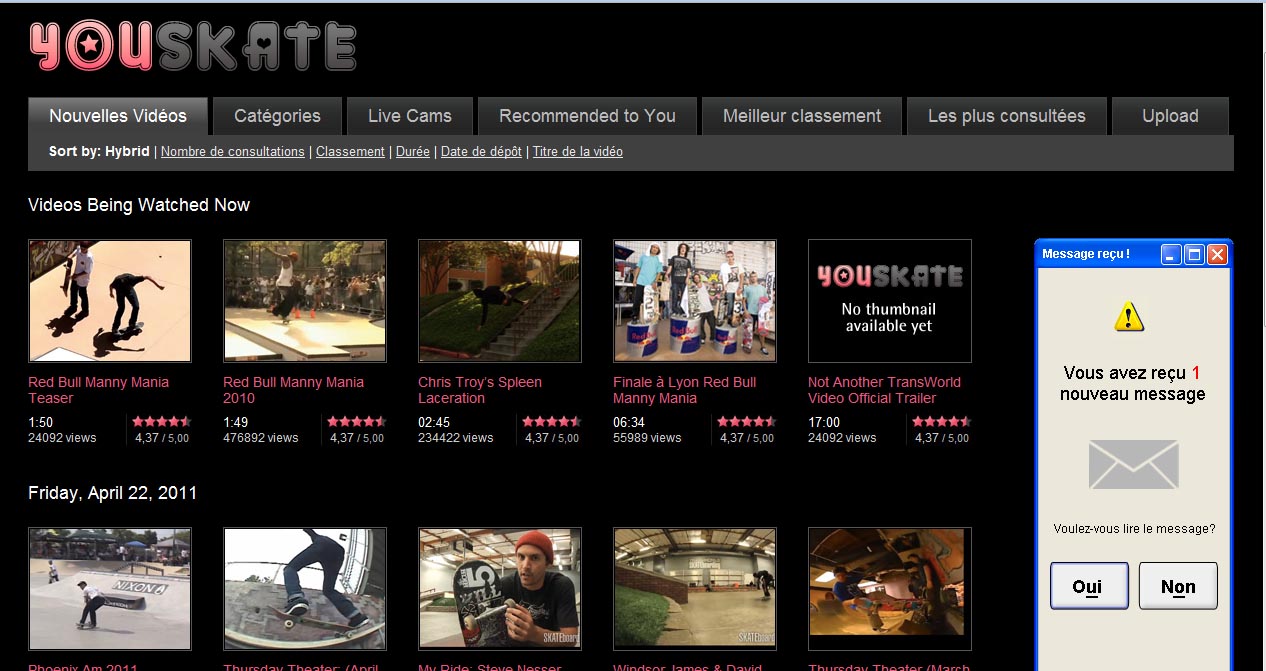Open the Upload tab
The width and height of the screenshot is (1266, 671).
click(x=1169, y=116)
